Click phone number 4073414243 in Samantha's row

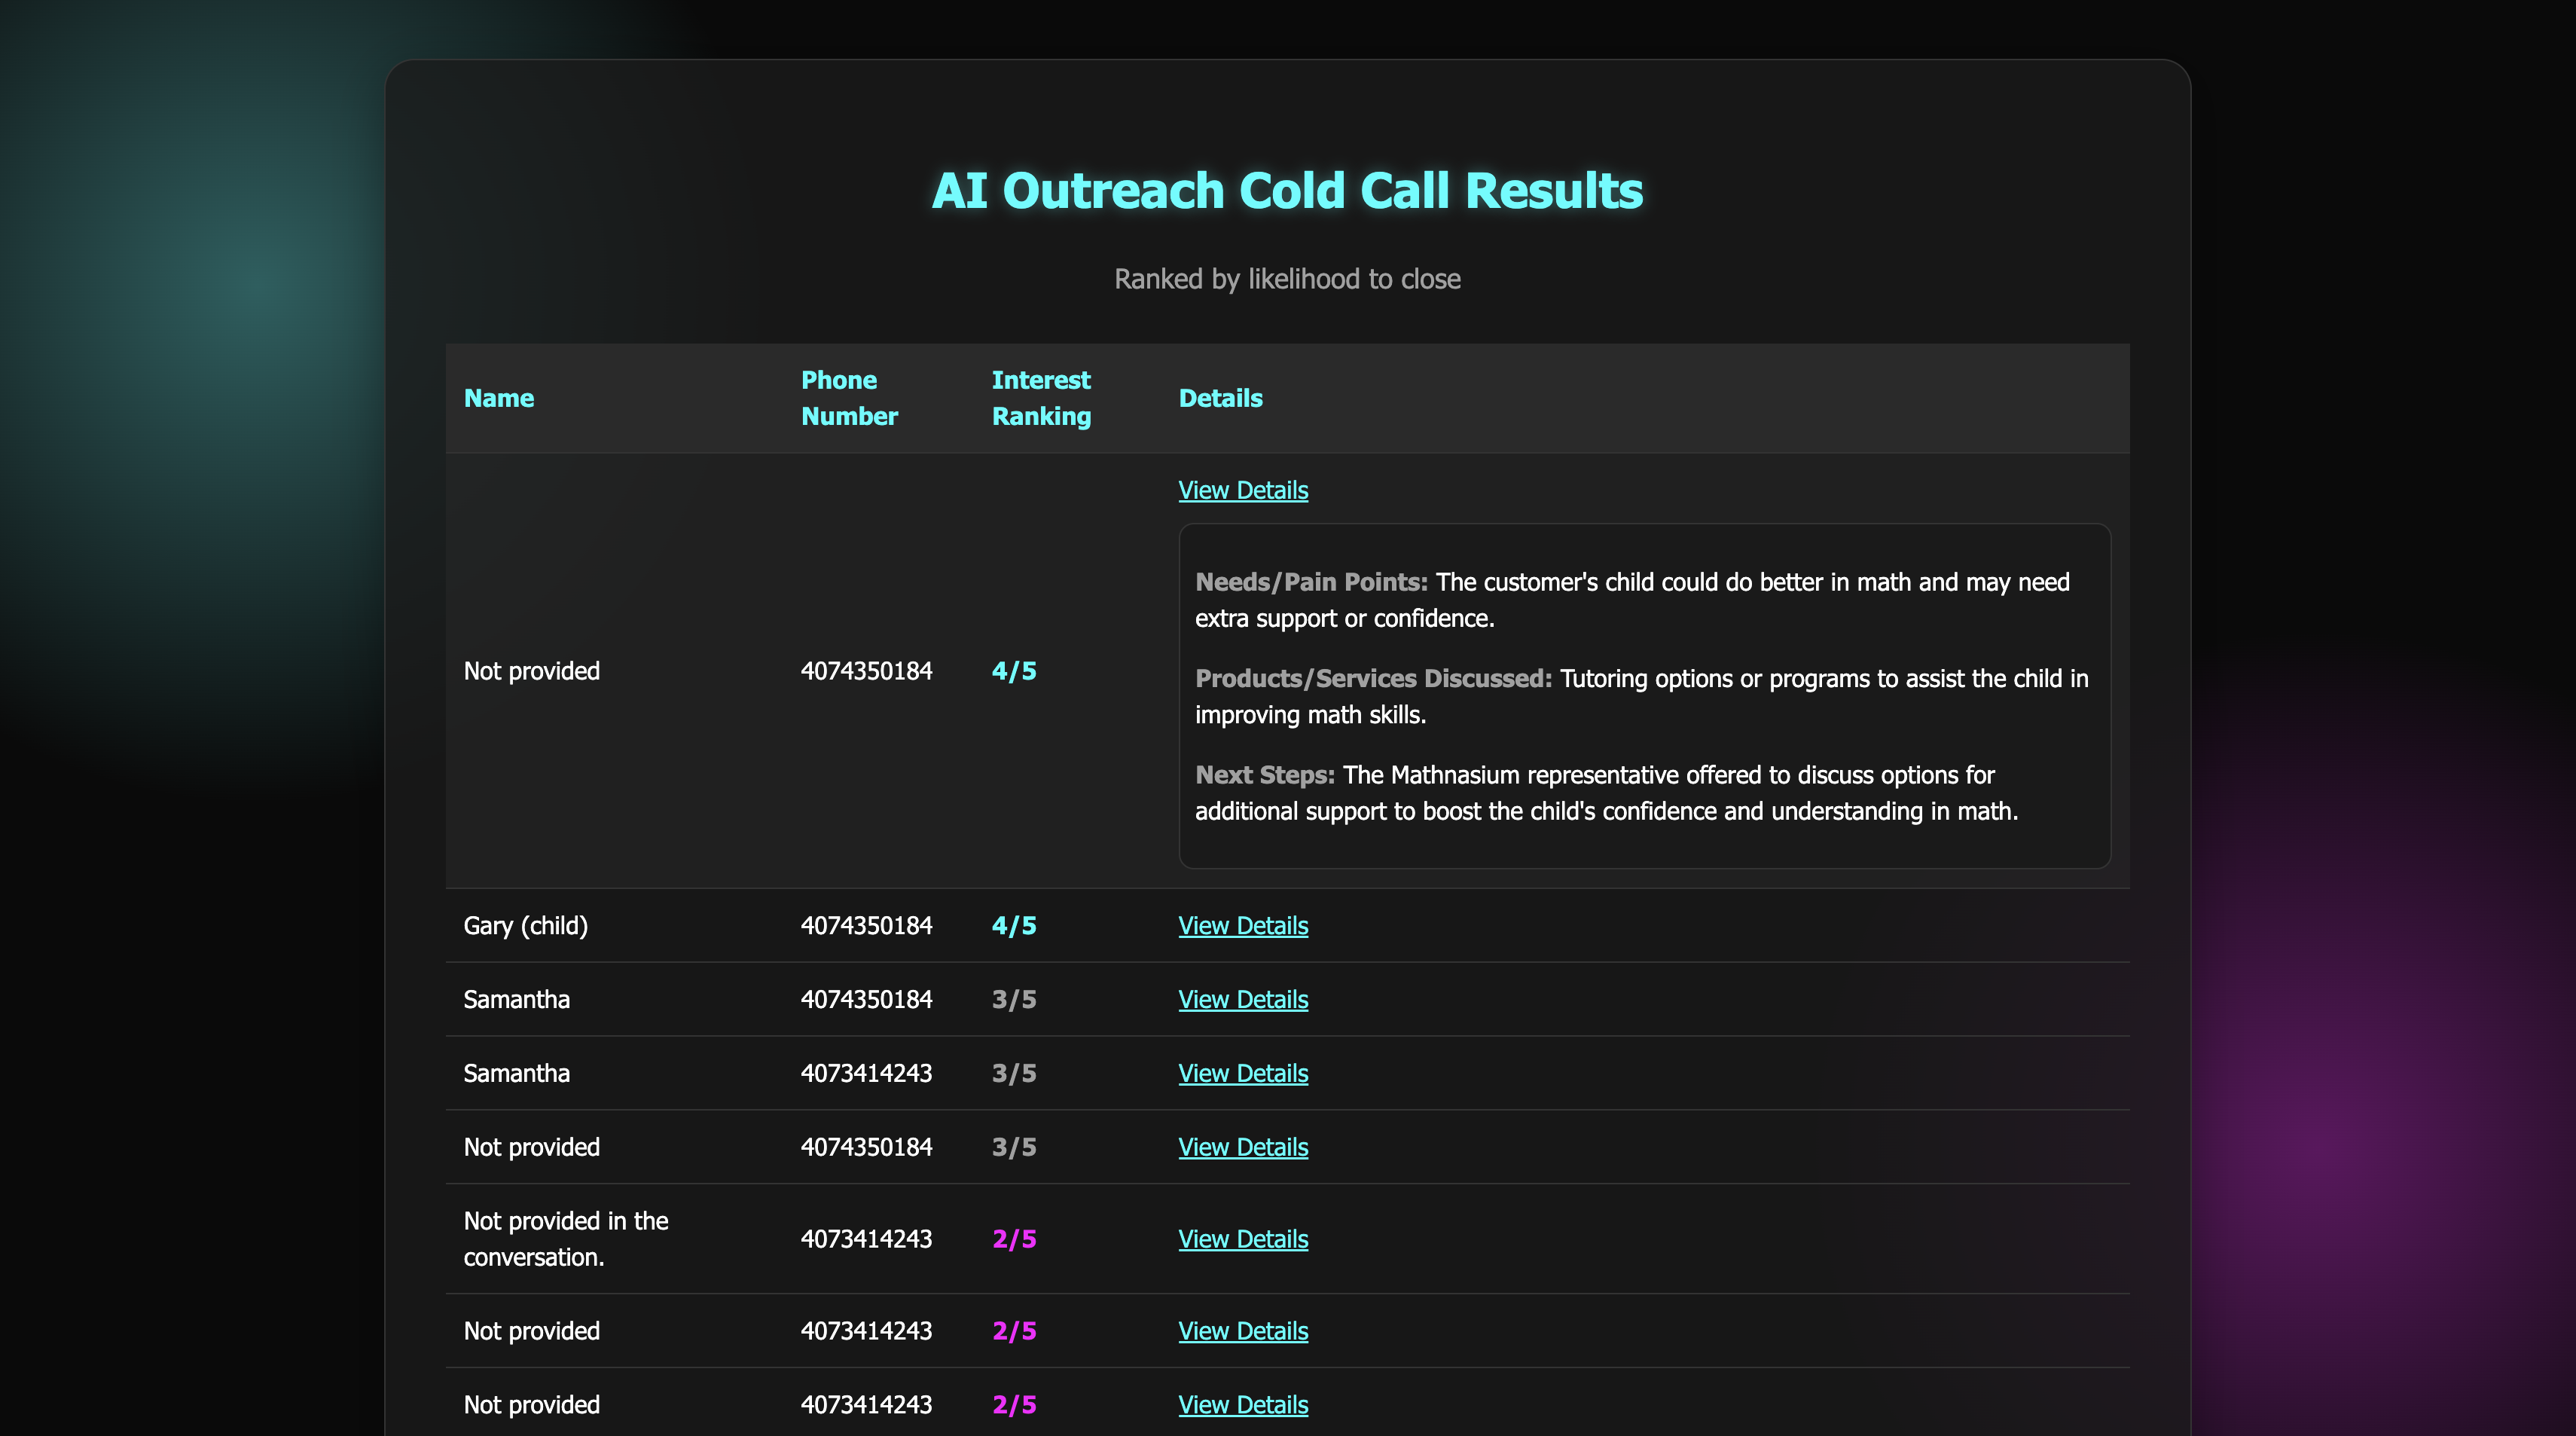pos(865,1074)
